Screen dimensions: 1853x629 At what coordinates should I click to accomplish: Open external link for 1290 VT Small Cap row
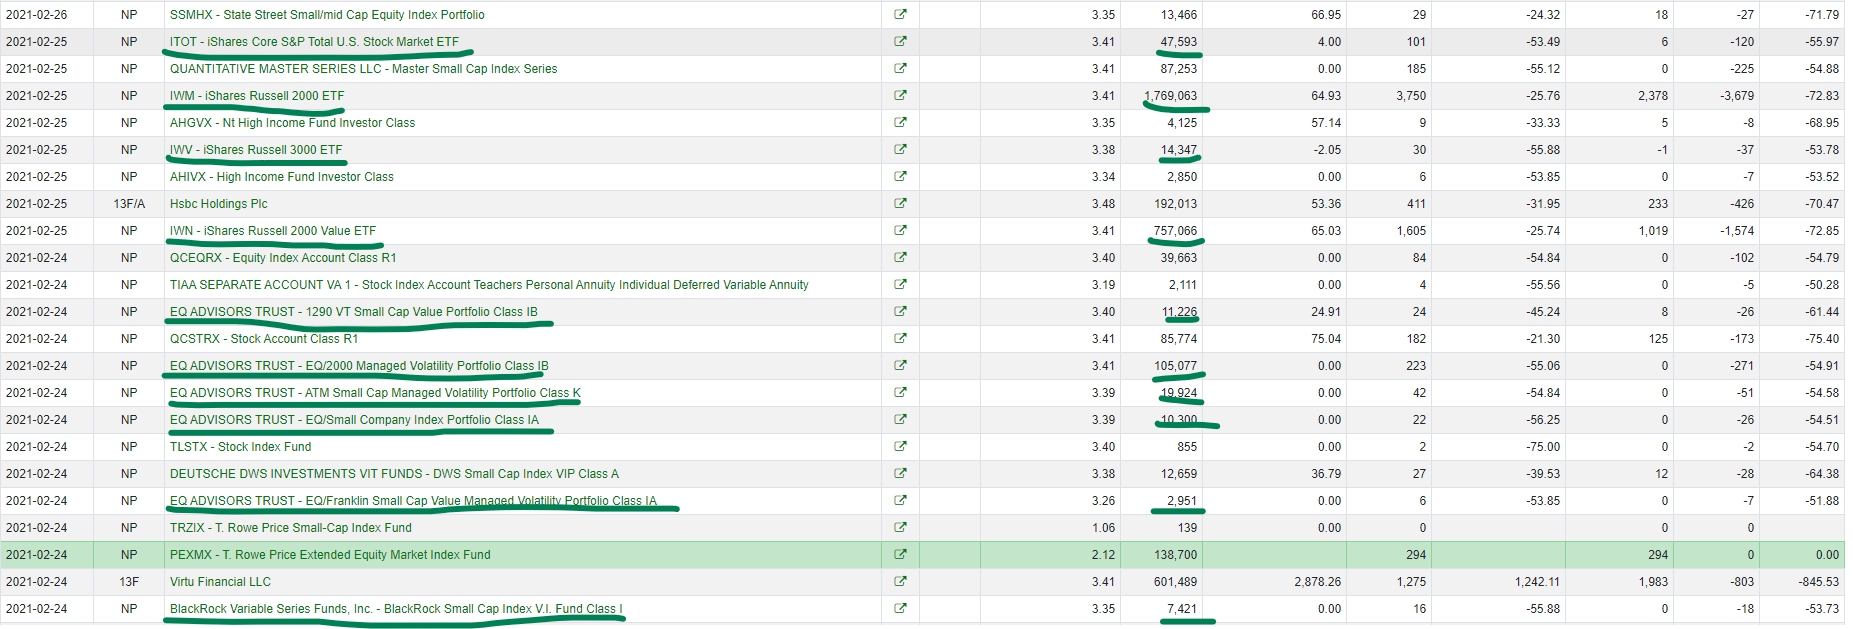click(900, 312)
